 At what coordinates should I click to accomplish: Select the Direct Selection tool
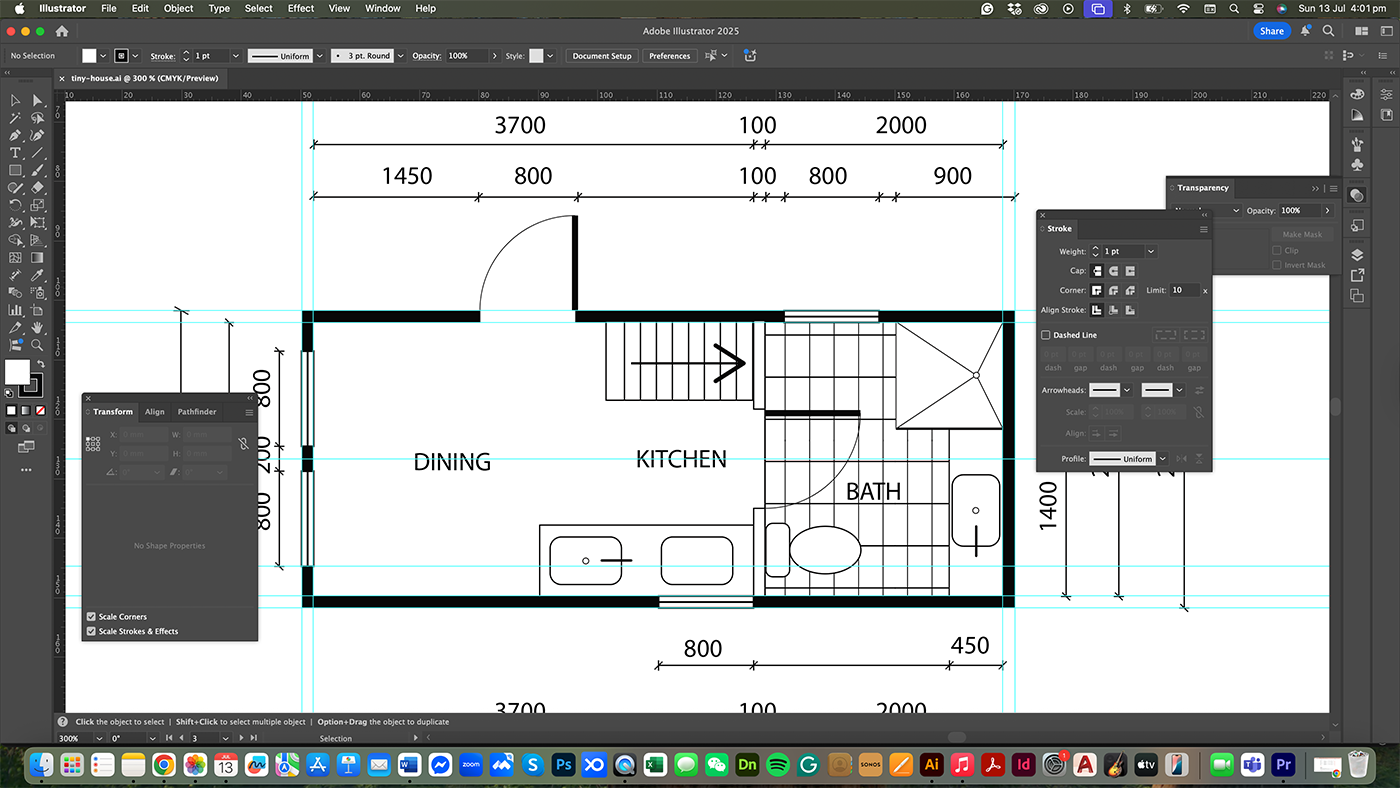point(37,100)
